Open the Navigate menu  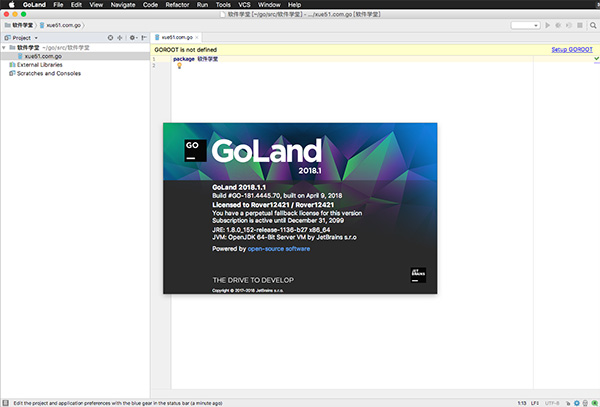pos(123,5)
